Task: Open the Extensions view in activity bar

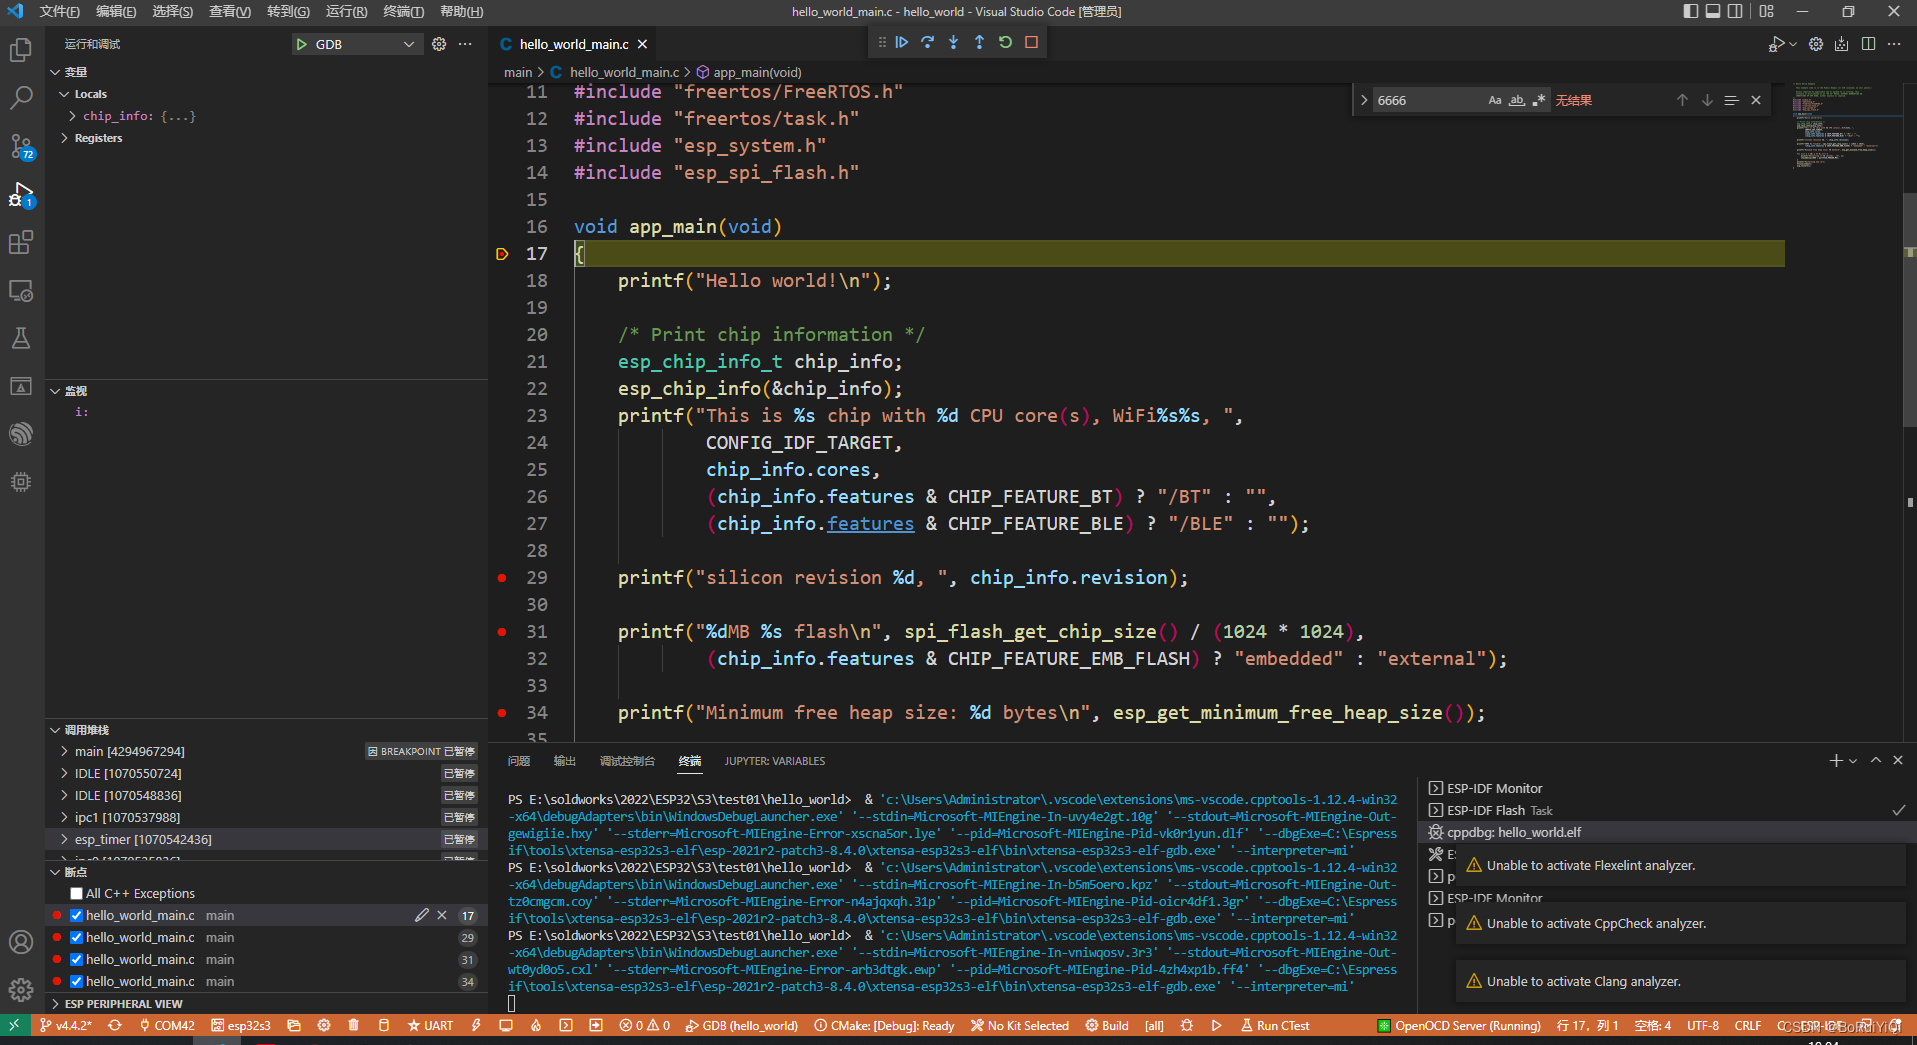Action: (21, 242)
